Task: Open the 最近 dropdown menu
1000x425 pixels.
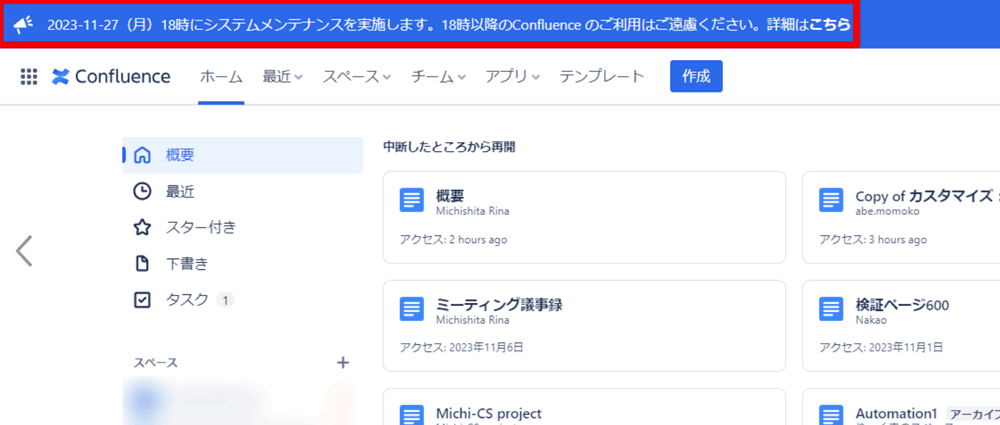Action: (283, 77)
